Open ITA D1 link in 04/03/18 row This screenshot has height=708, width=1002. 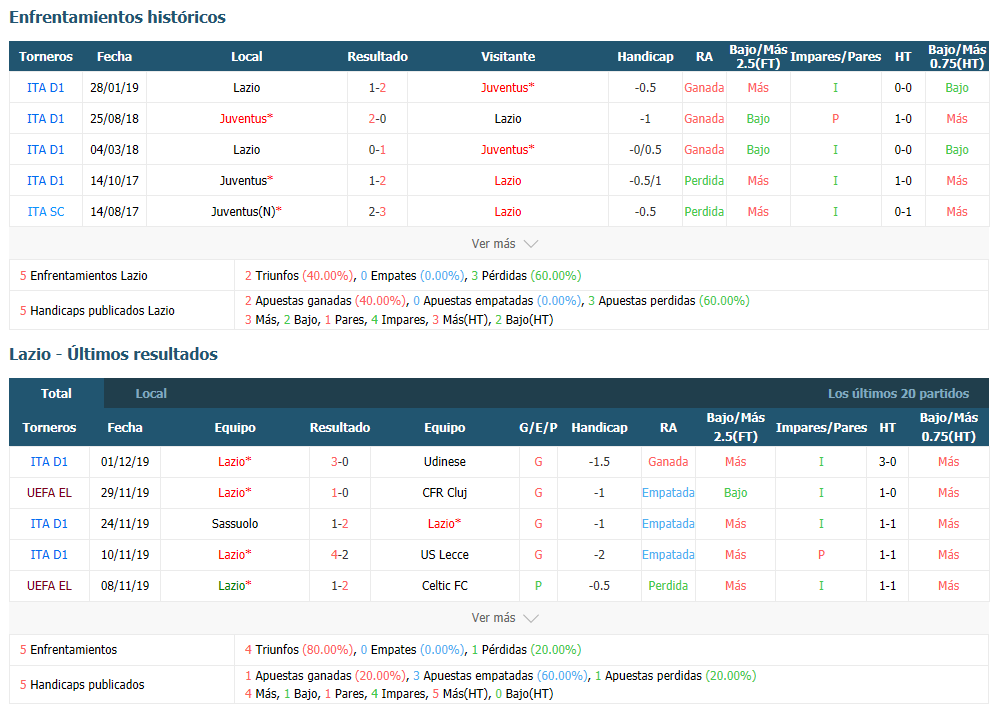45,150
